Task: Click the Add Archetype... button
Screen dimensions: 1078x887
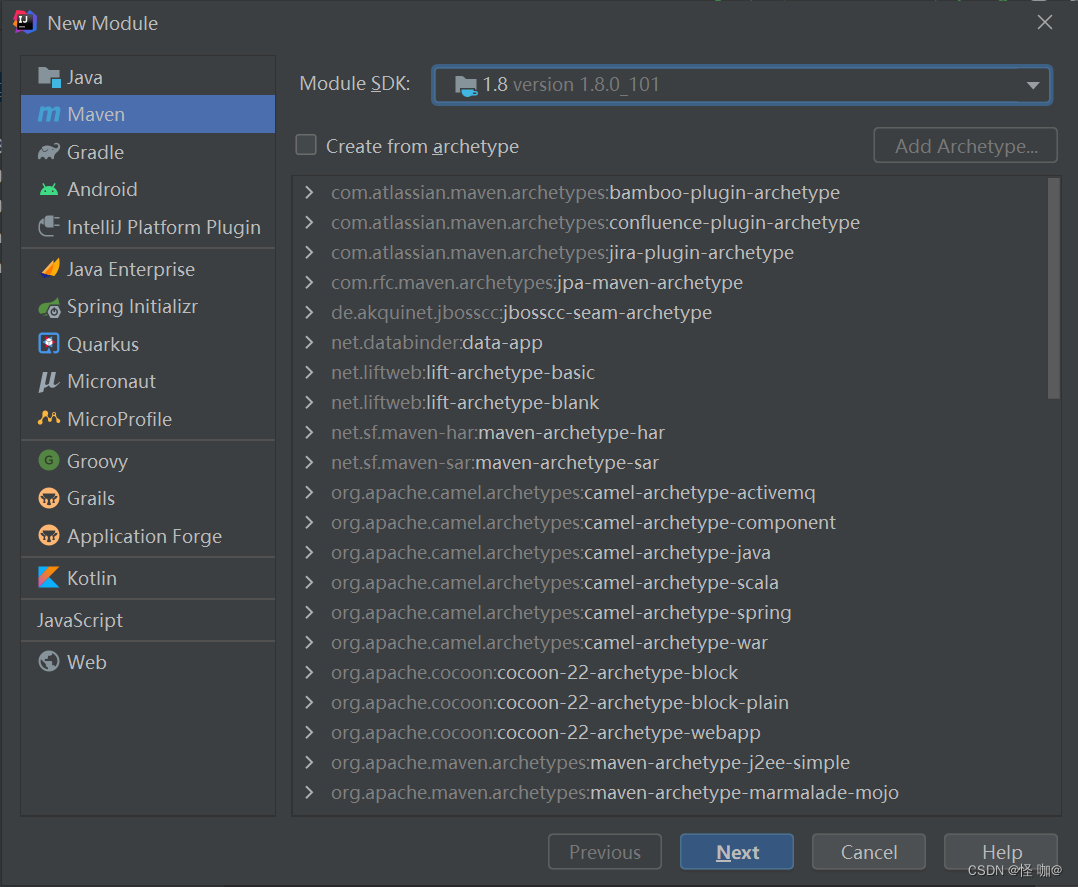Action: (x=965, y=145)
